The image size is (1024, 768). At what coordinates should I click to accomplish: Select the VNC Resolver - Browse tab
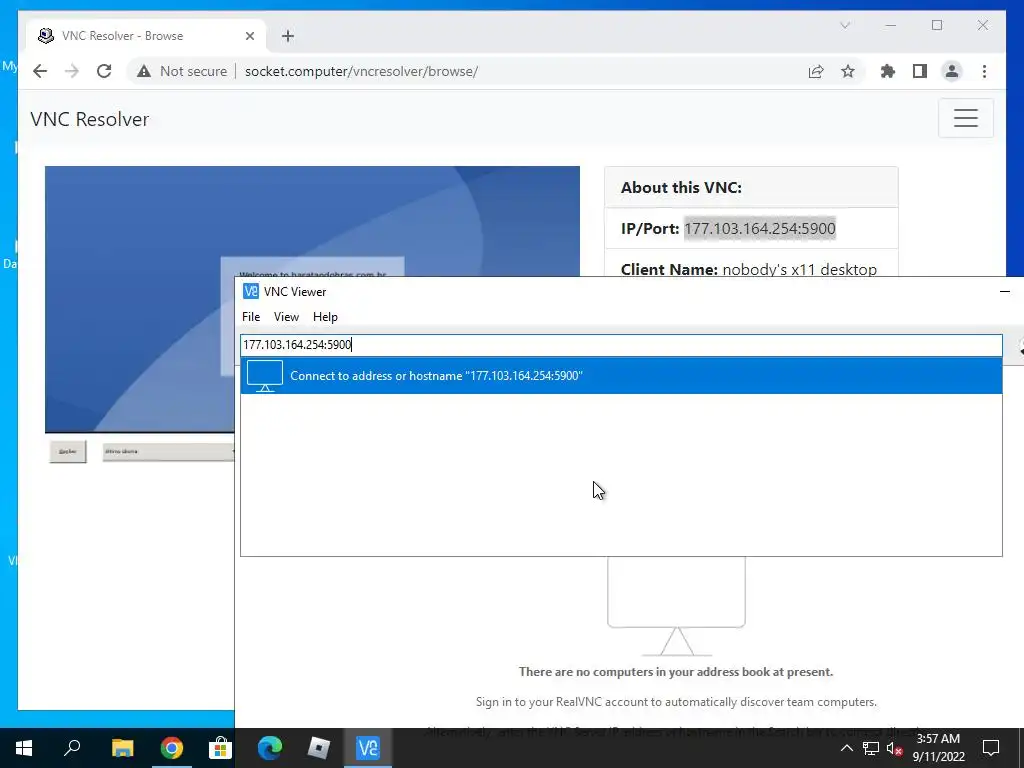(x=146, y=36)
